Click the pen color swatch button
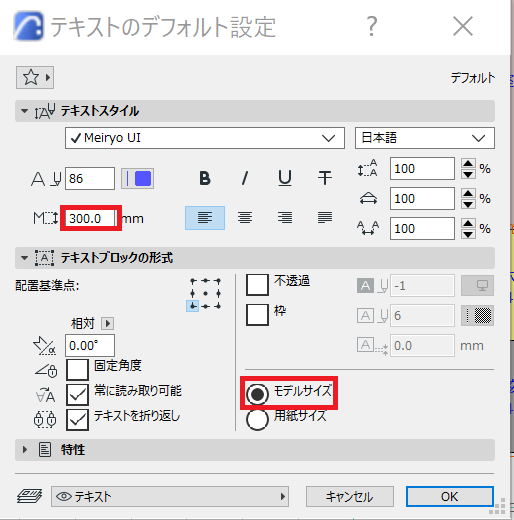514x520 pixels. pyautogui.click(x=137, y=179)
